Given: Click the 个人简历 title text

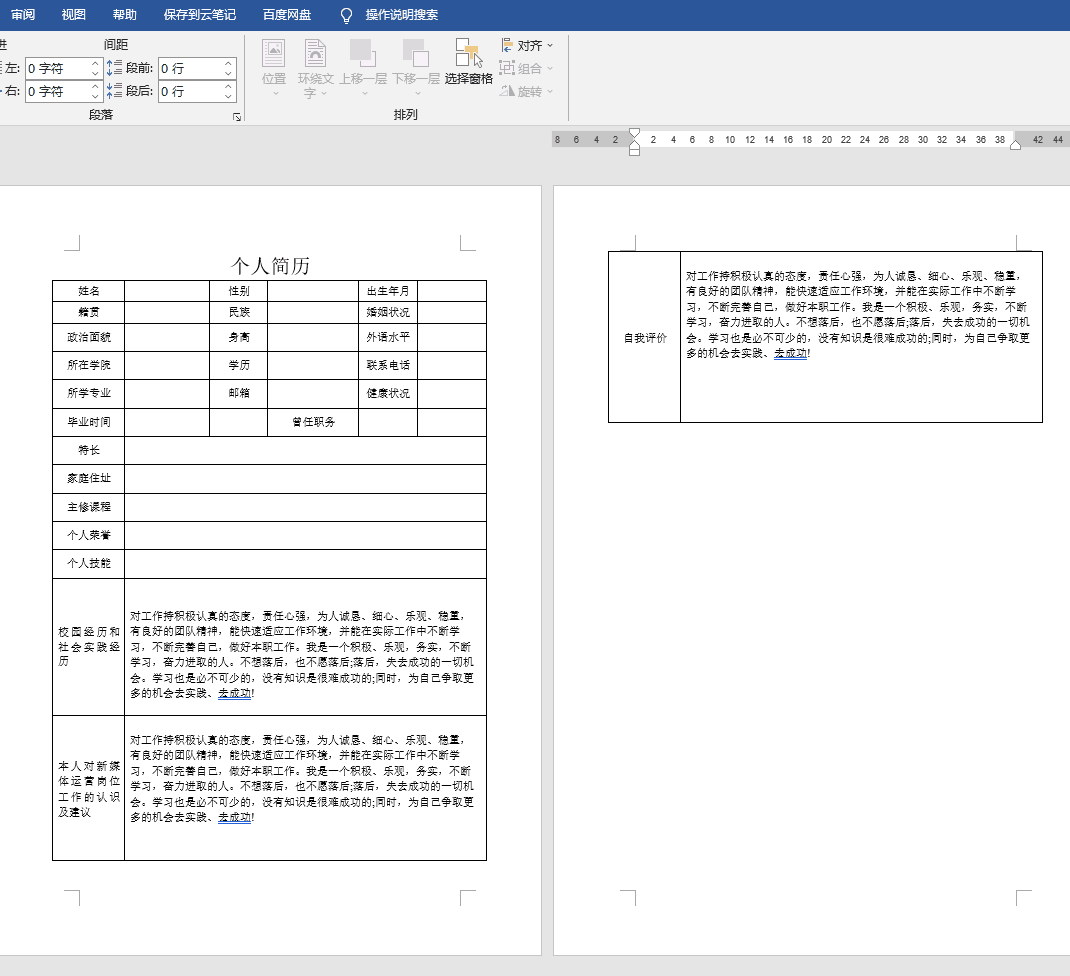Looking at the screenshot, I should coord(270,265).
